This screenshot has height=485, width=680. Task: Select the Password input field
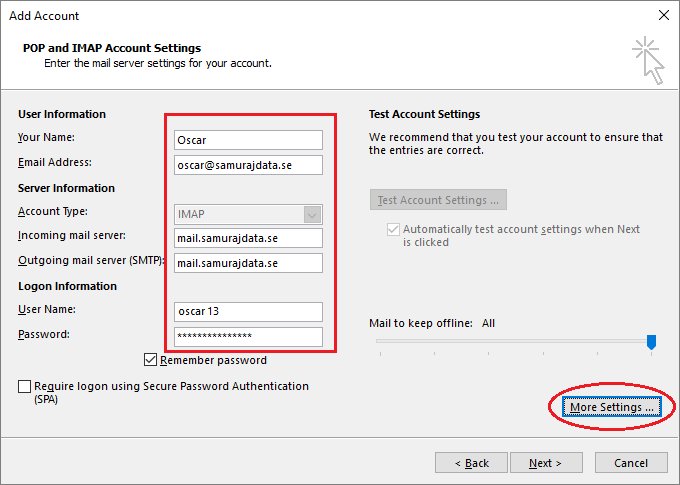(x=248, y=336)
